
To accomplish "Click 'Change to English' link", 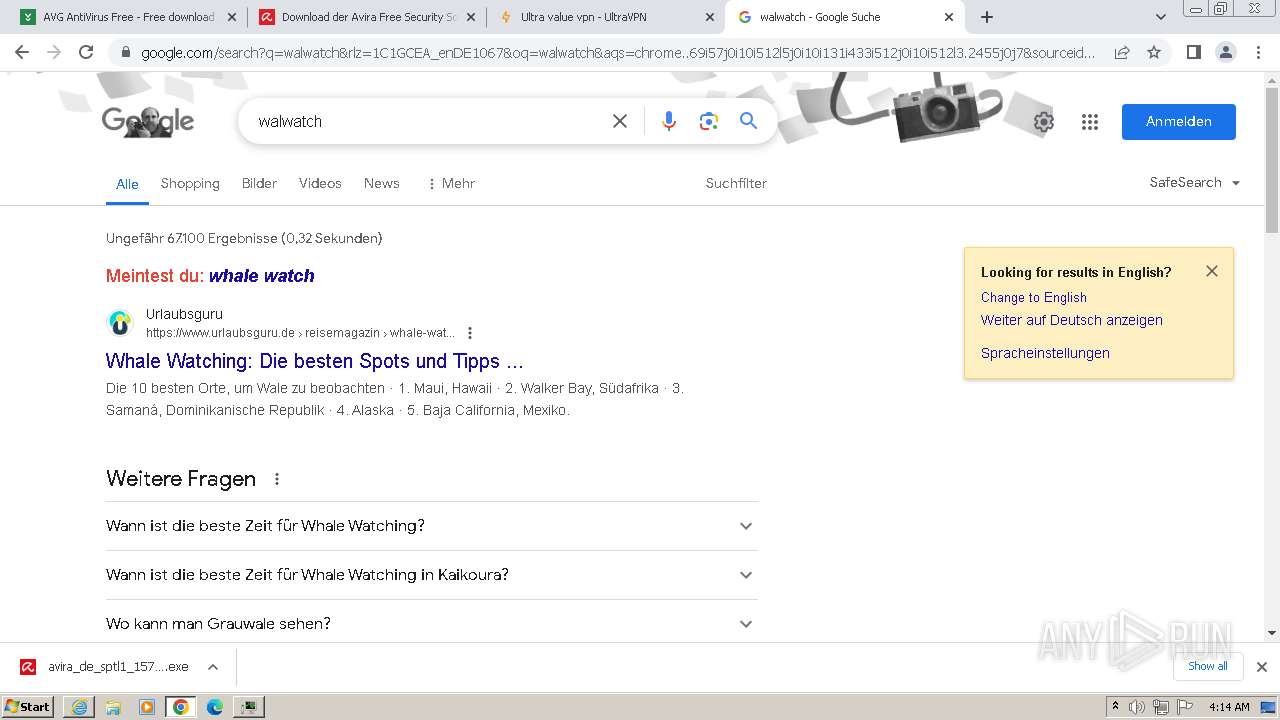I will coord(1034,297).
